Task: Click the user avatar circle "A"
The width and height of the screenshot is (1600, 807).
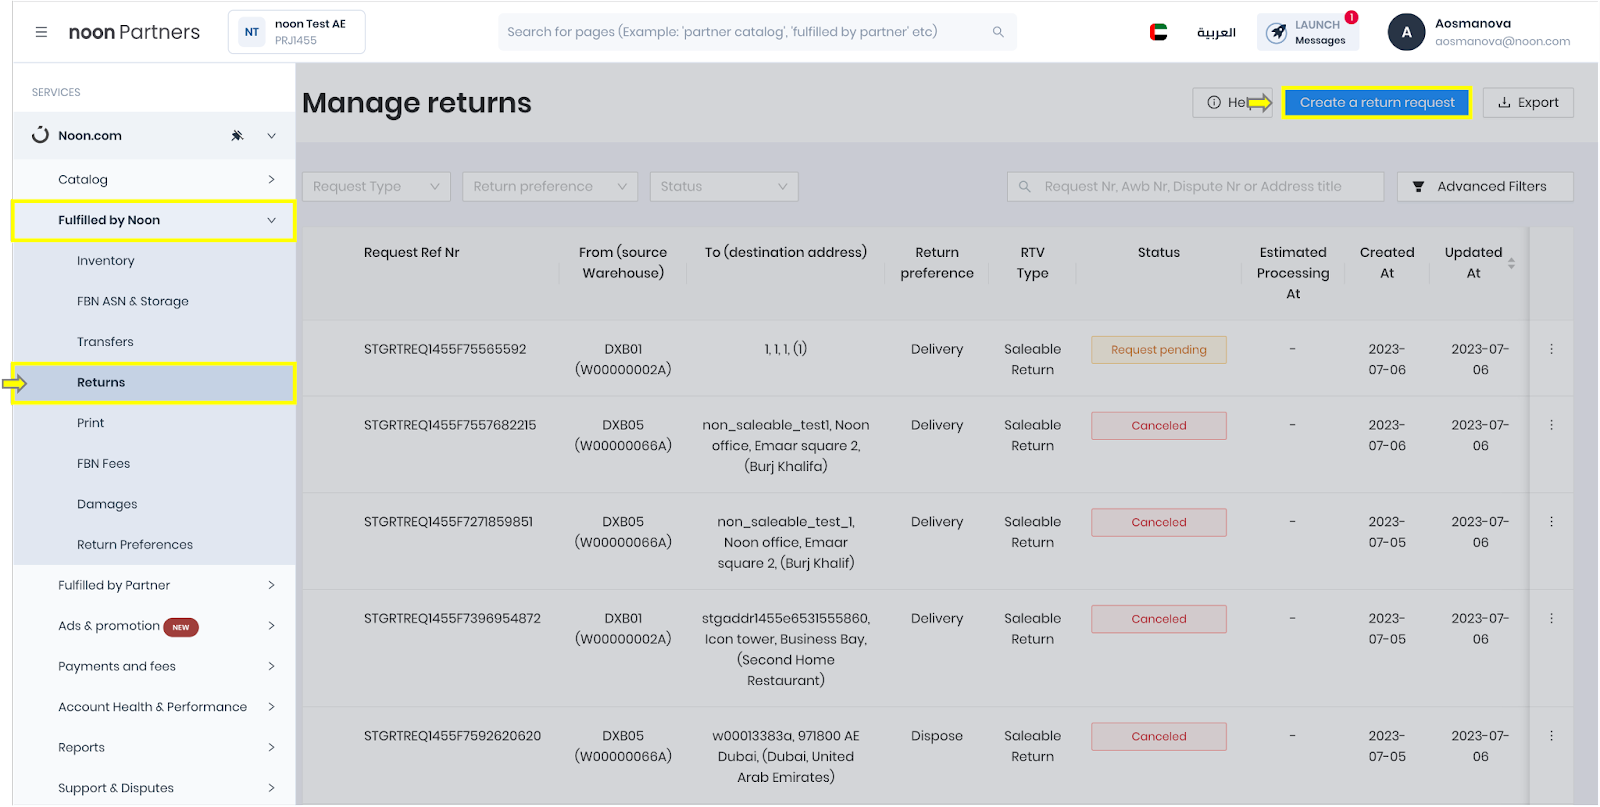Action: click(1406, 32)
